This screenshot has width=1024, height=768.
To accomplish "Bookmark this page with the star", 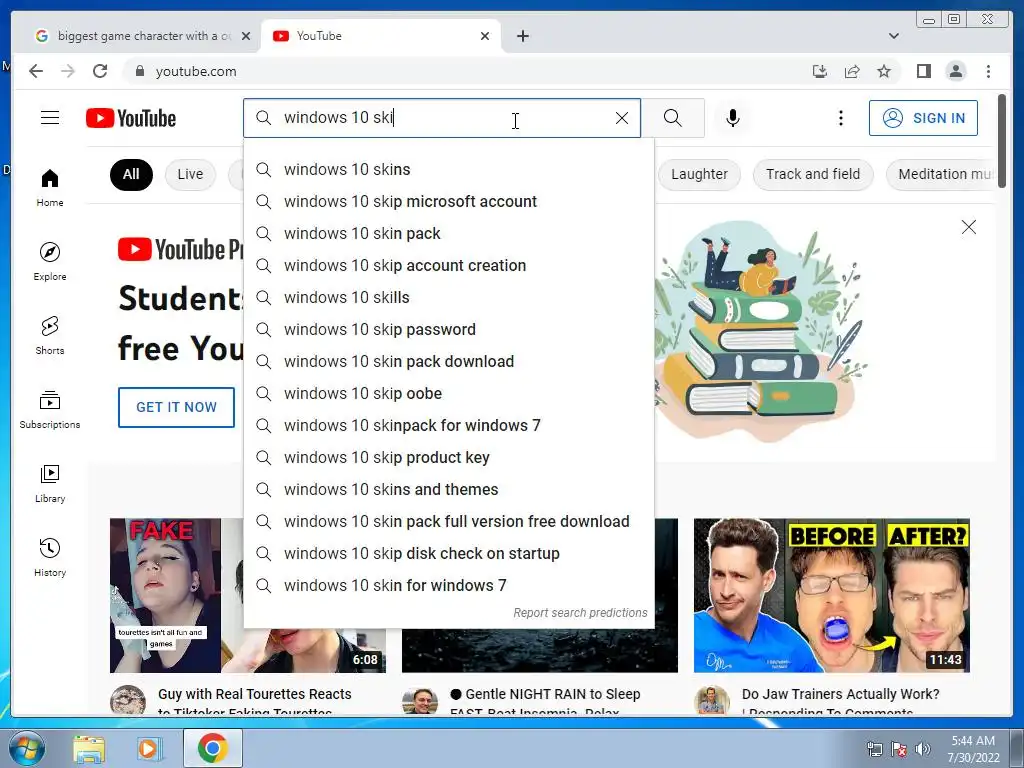I will click(884, 71).
